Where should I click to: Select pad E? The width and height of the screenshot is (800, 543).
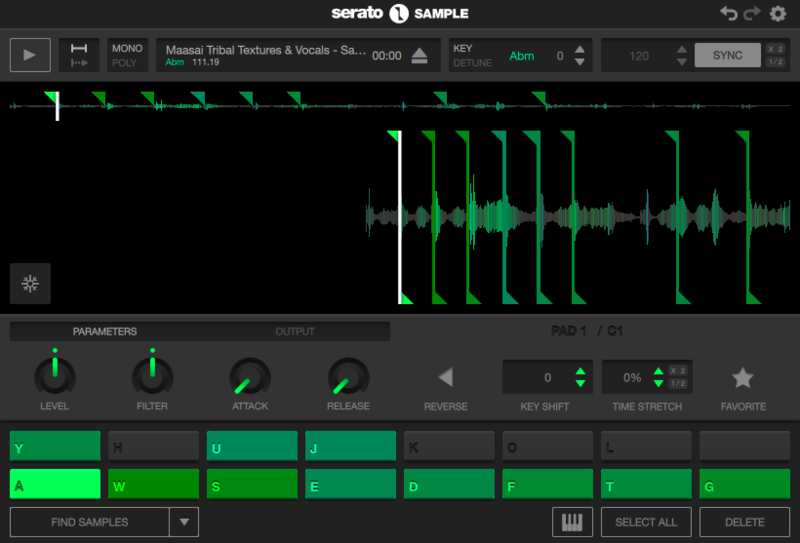(x=351, y=484)
